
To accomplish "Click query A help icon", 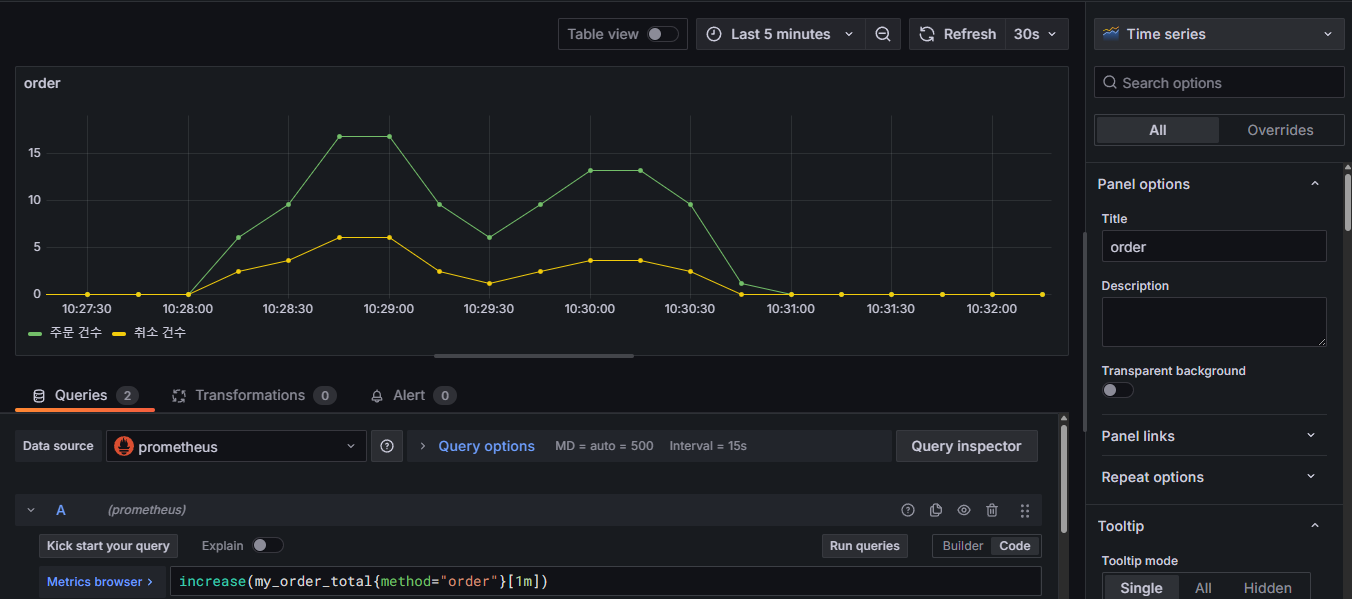I will (908, 510).
